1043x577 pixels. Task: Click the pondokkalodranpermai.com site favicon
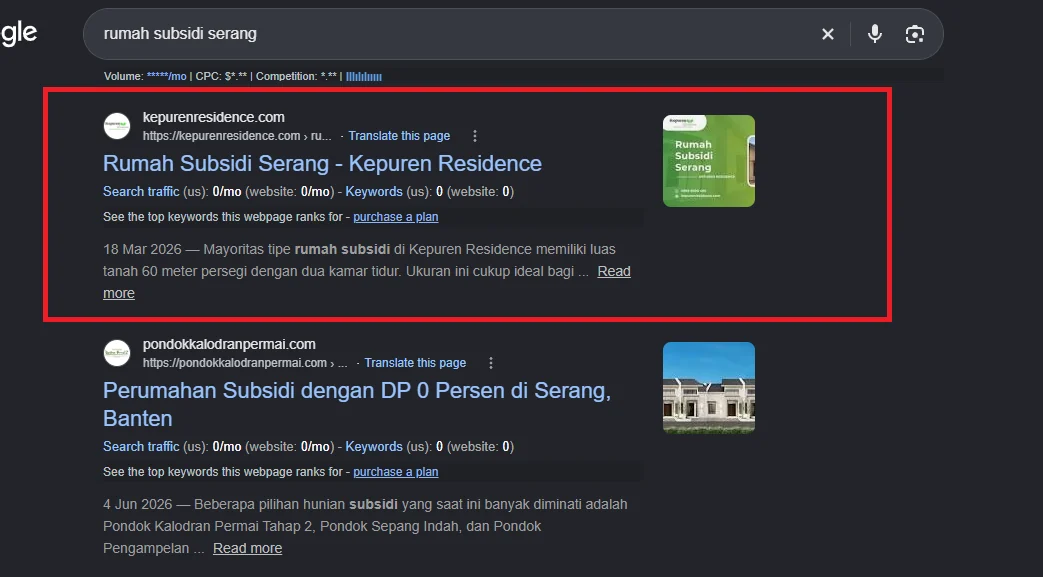pos(117,353)
